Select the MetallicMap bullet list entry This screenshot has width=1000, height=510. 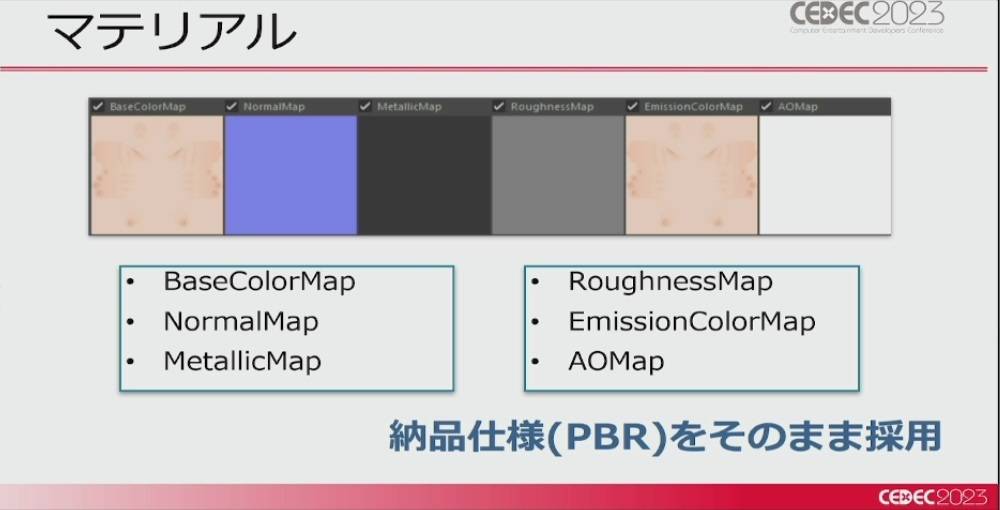(x=242, y=361)
